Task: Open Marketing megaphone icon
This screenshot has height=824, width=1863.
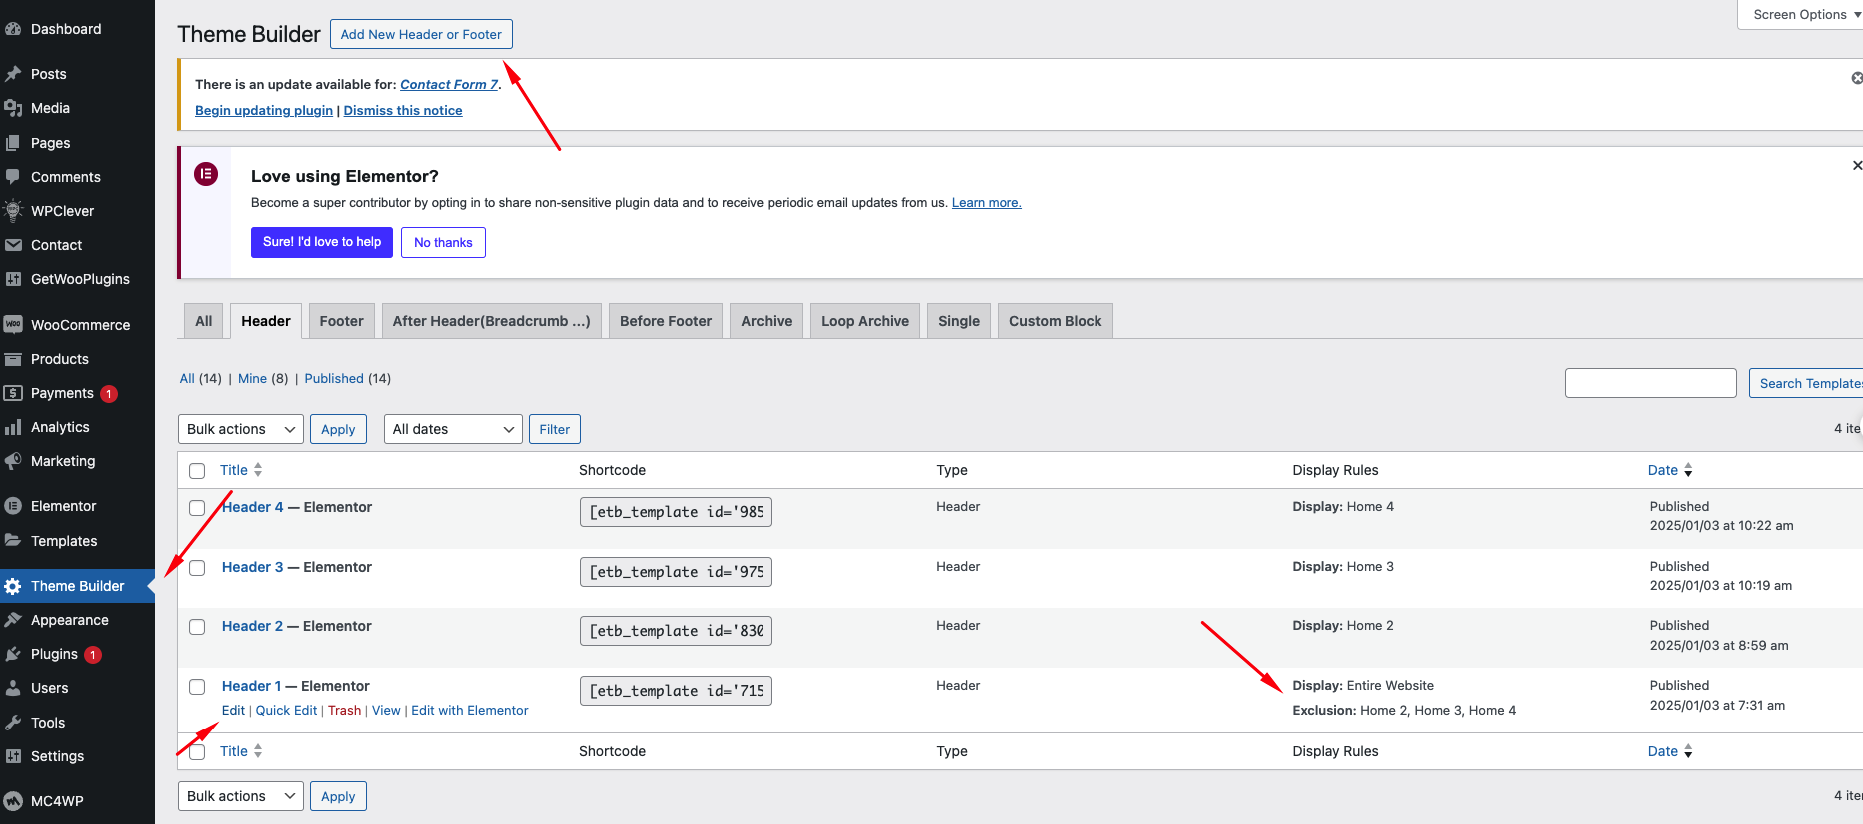Action: [x=13, y=461]
